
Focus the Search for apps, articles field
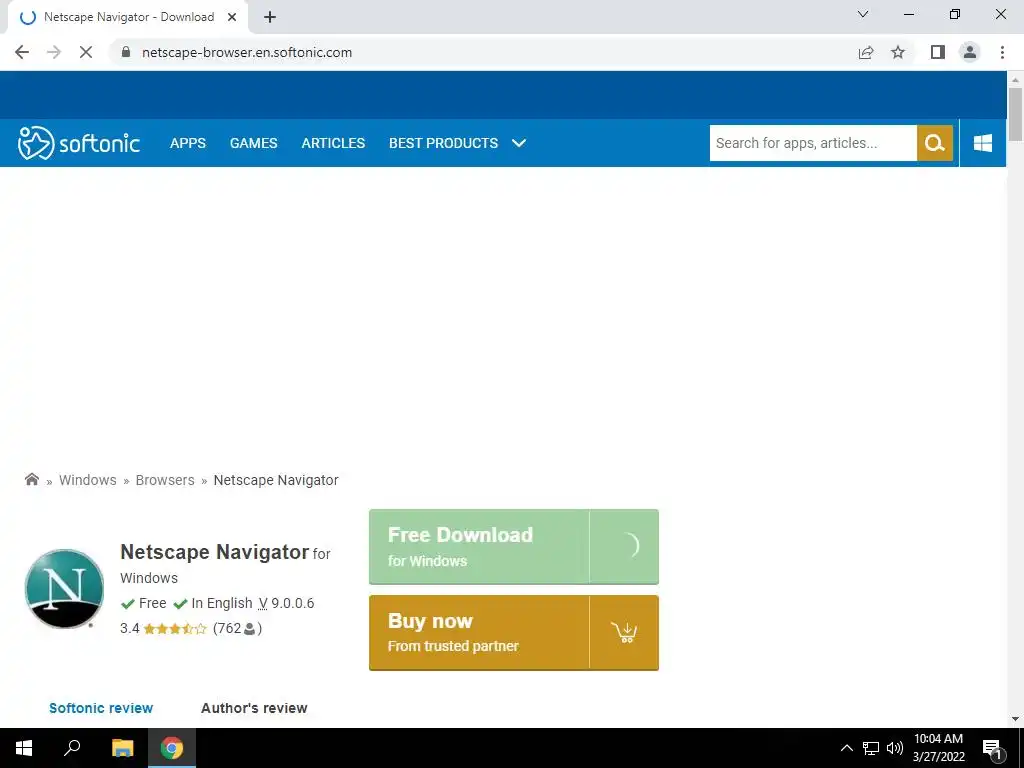pos(813,143)
